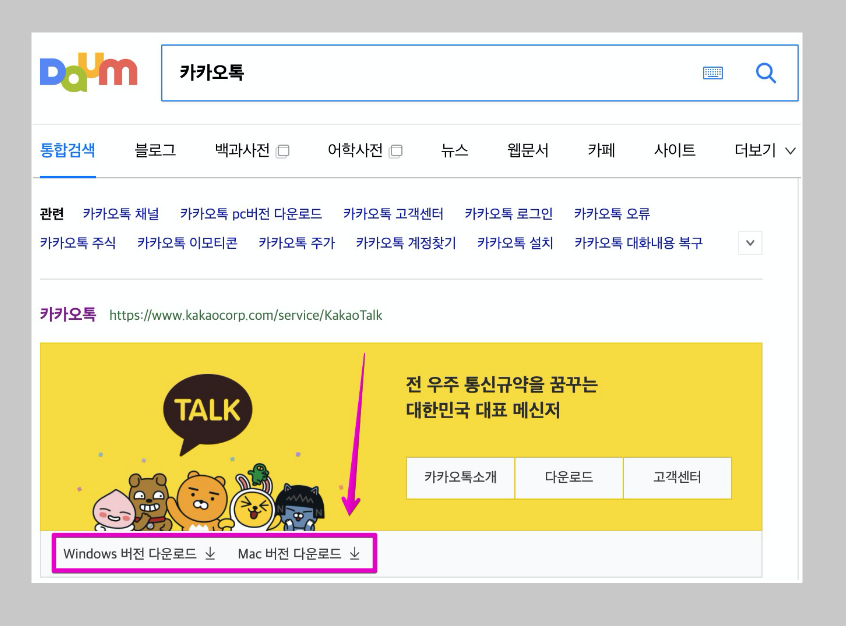Image resolution: width=846 pixels, height=626 pixels.
Task: Expand the 더보기 tab dropdown
Action: click(x=765, y=151)
